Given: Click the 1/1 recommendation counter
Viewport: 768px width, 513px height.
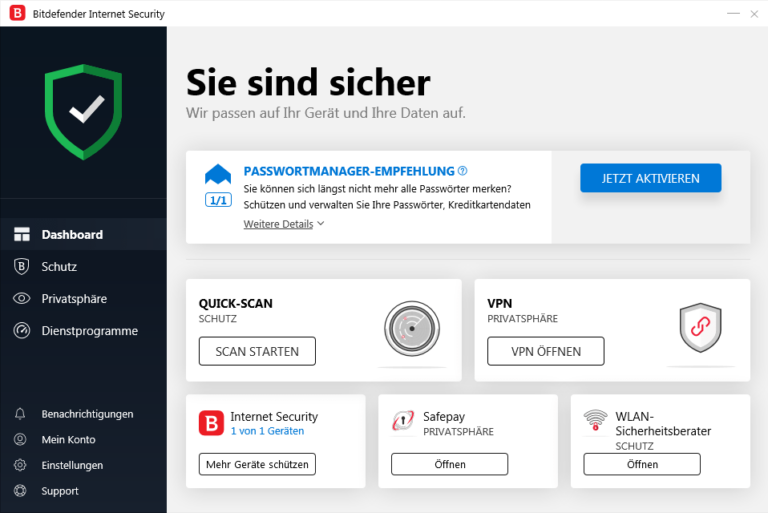Looking at the screenshot, I should click(218, 200).
